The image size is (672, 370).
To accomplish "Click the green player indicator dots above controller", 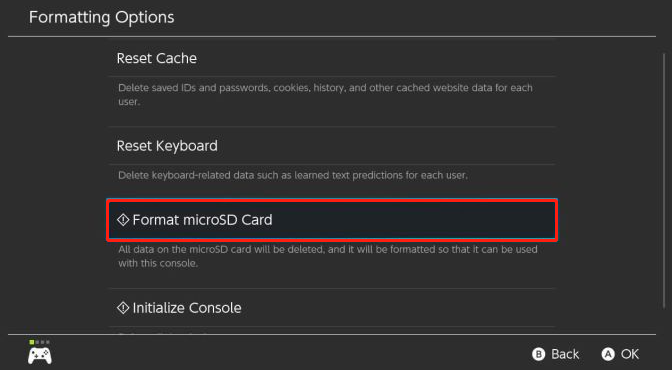I will [x=39, y=342].
